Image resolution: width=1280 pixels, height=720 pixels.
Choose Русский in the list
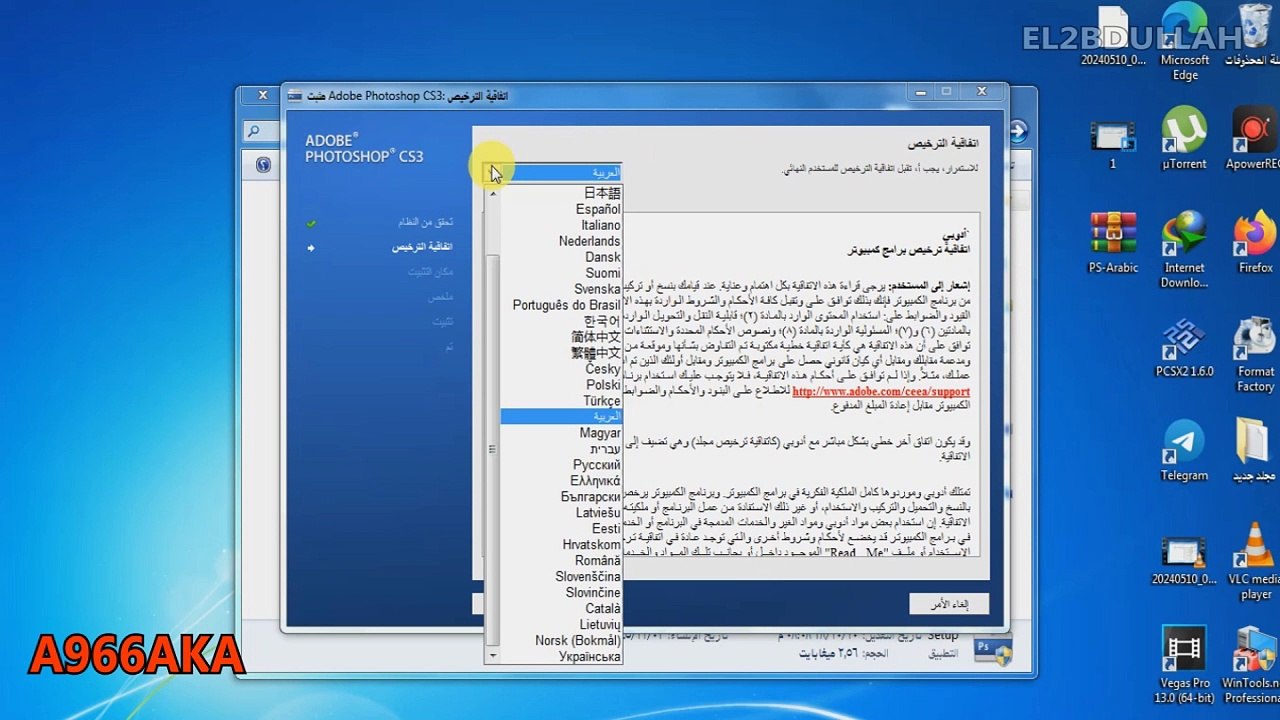click(x=597, y=465)
